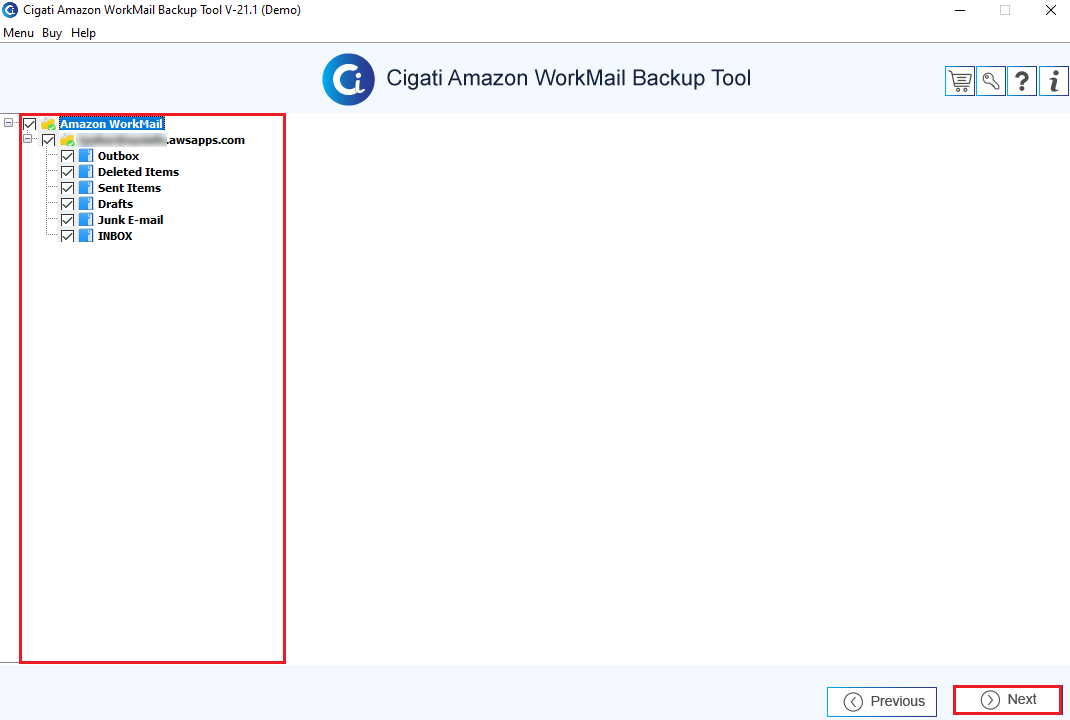Close the Cigati Backup Tool window
Image resolution: width=1070 pixels, height=720 pixels.
[x=1051, y=10]
